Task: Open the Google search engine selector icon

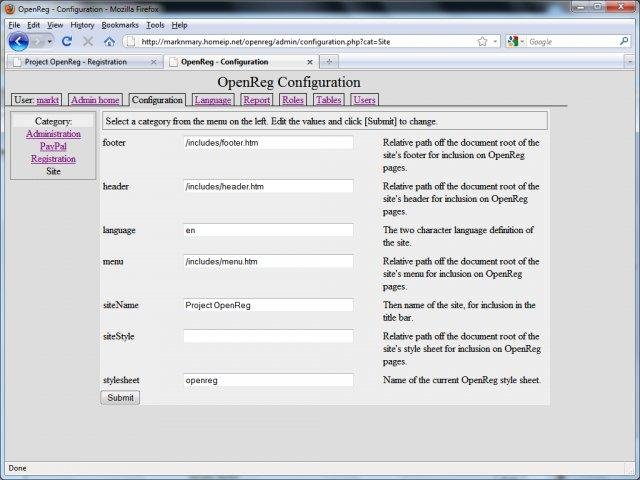Action: pyautogui.click(x=513, y=41)
